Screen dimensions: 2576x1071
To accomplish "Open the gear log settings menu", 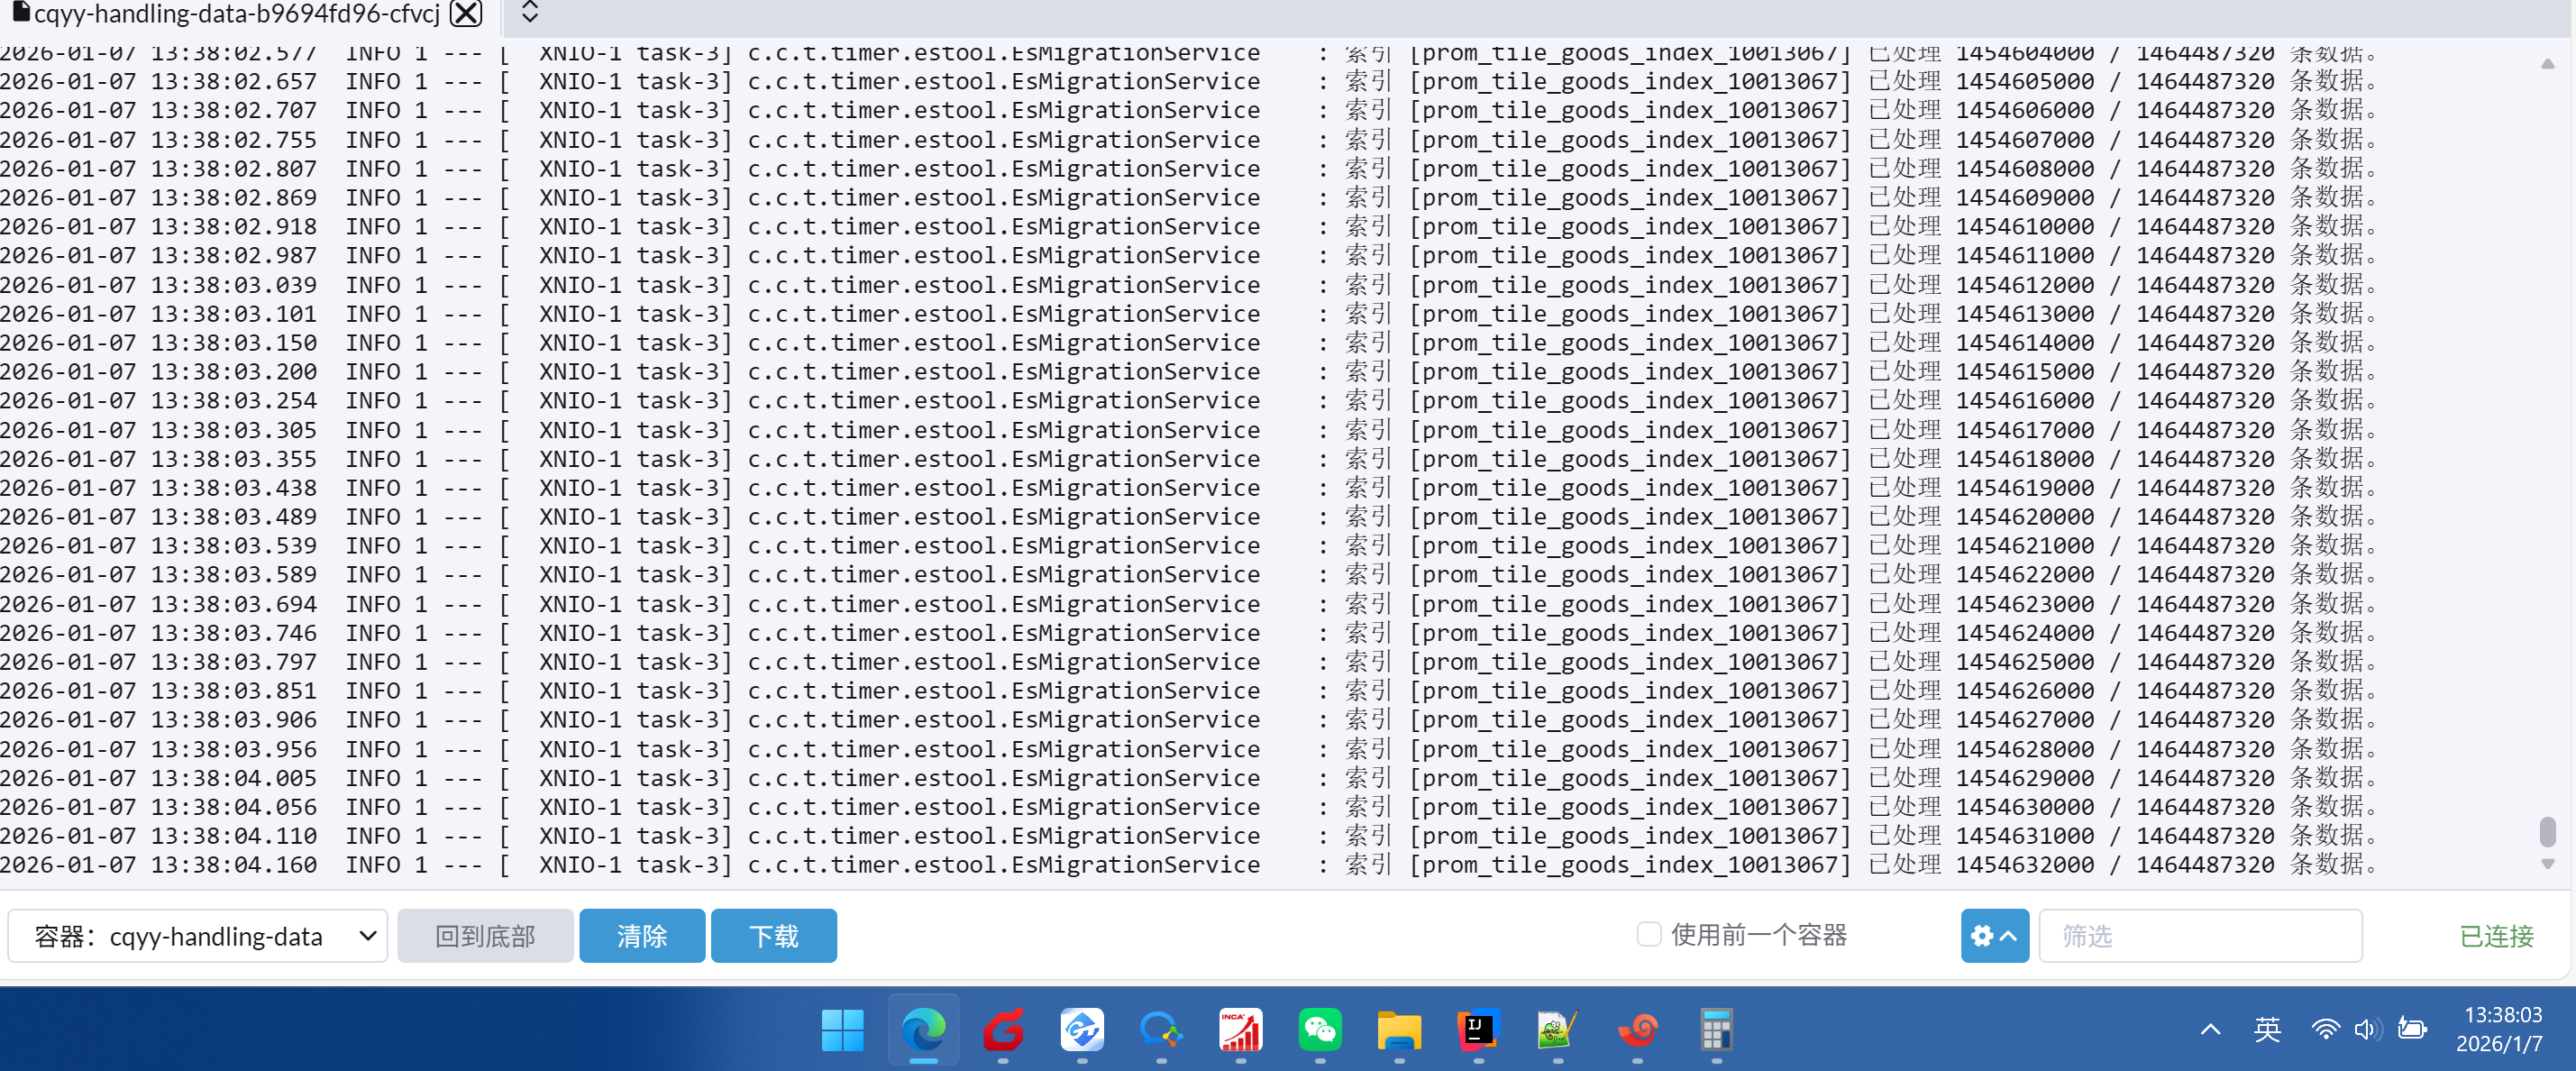I will [1993, 936].
